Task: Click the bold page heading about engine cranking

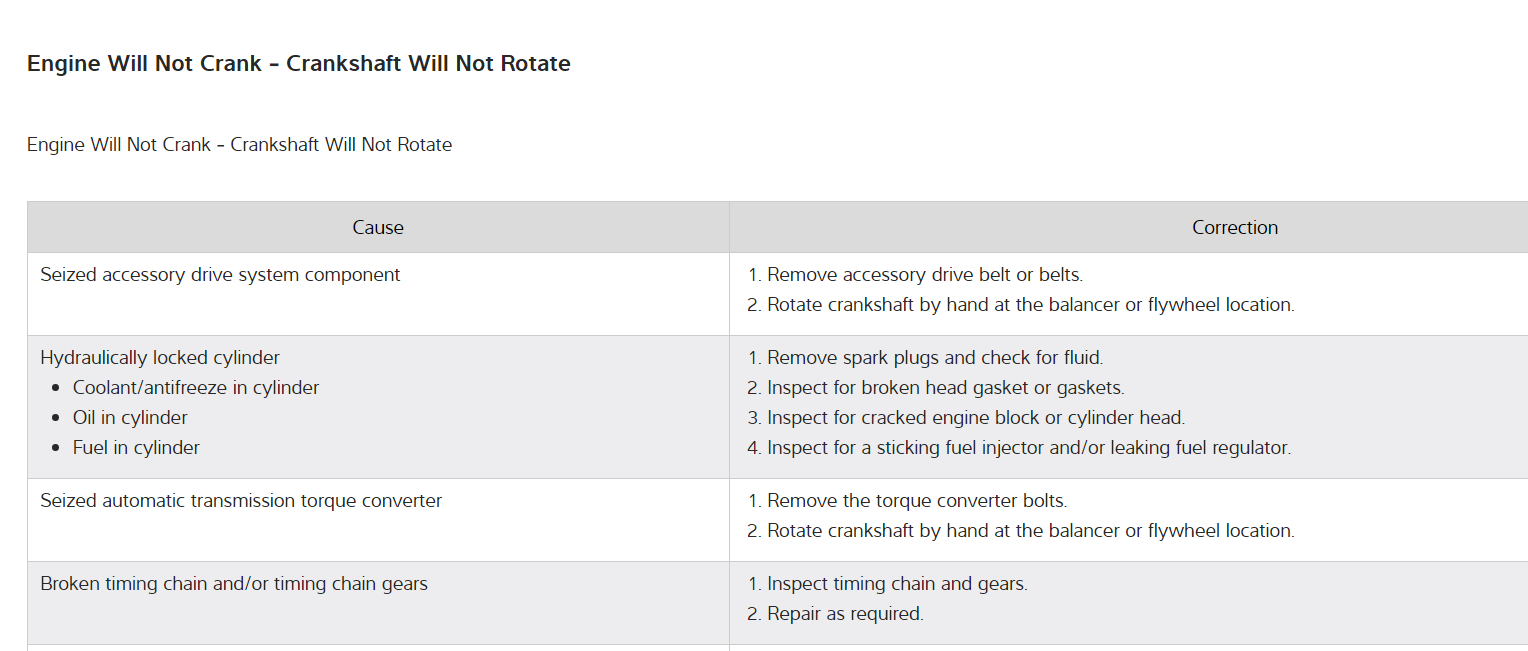Action: [x=298, y=64]
